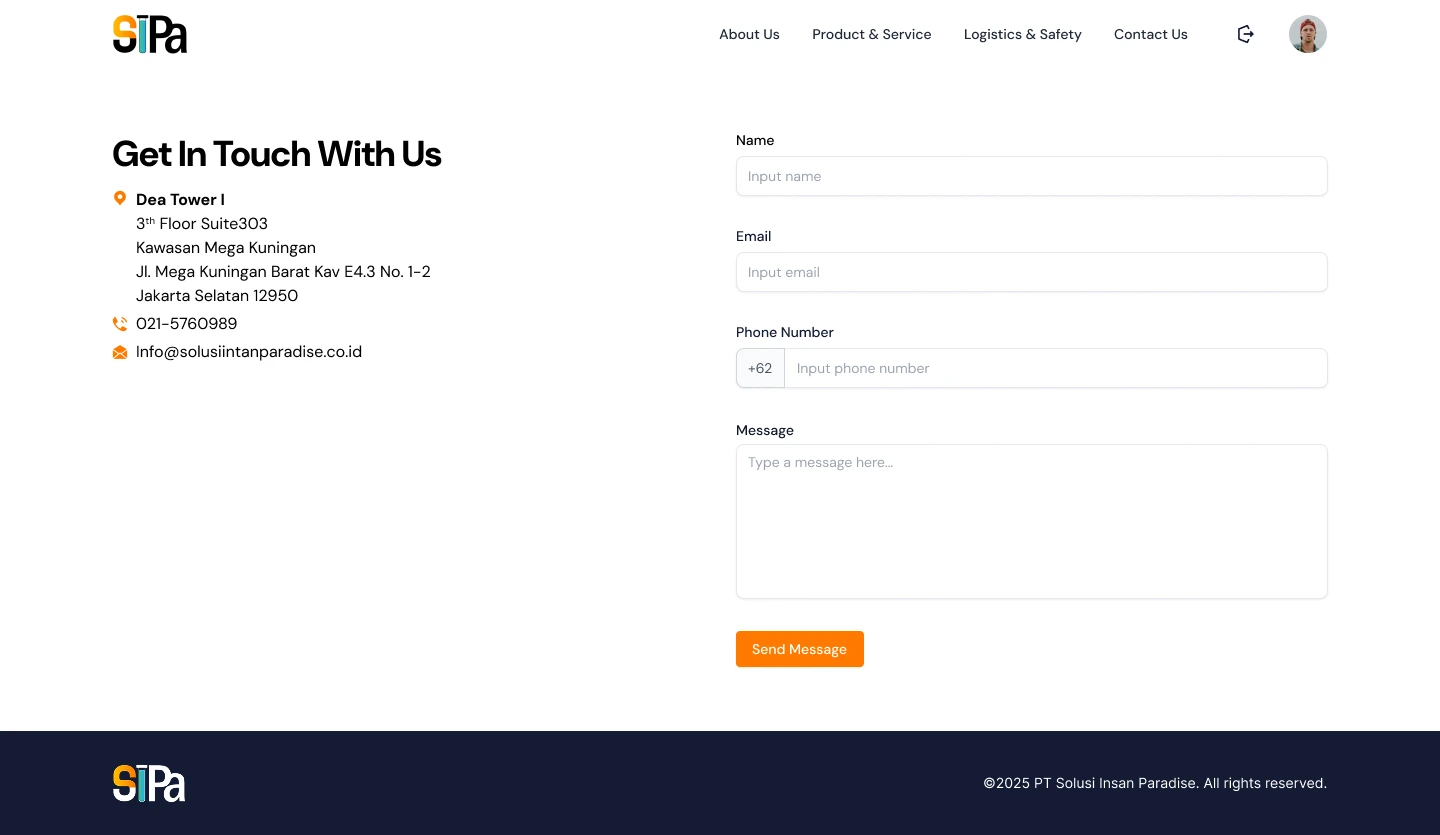
Task: Click into the Email input field
Action: coord(1031,272)
